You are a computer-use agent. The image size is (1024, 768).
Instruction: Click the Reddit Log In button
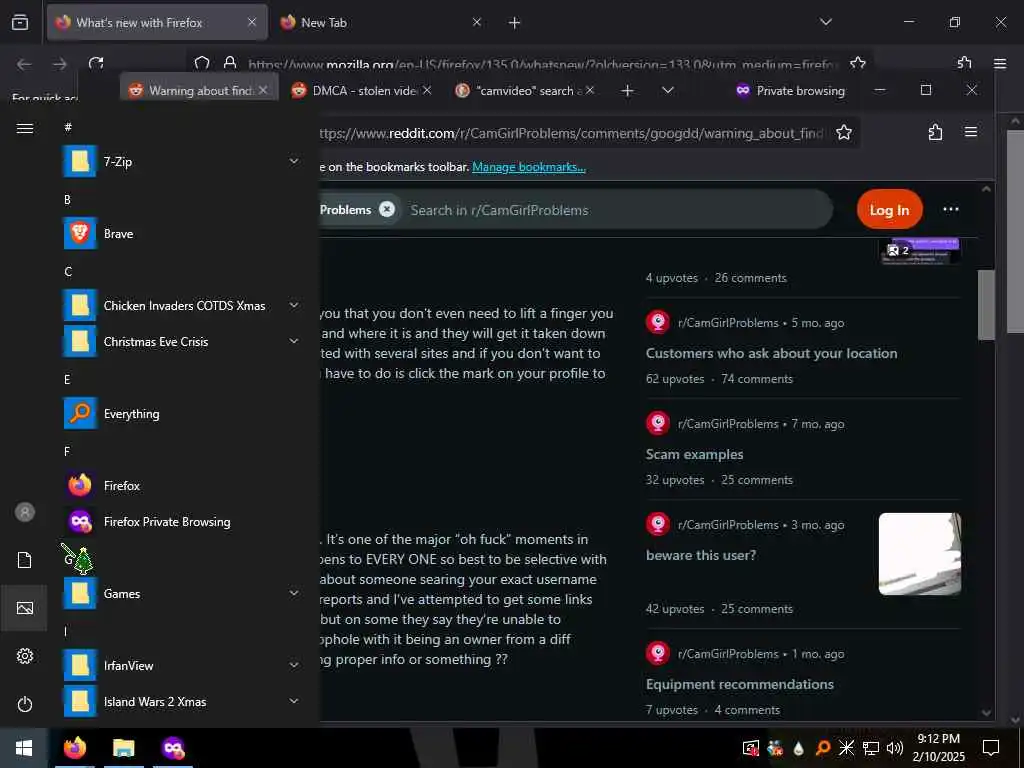coord(889,210)
